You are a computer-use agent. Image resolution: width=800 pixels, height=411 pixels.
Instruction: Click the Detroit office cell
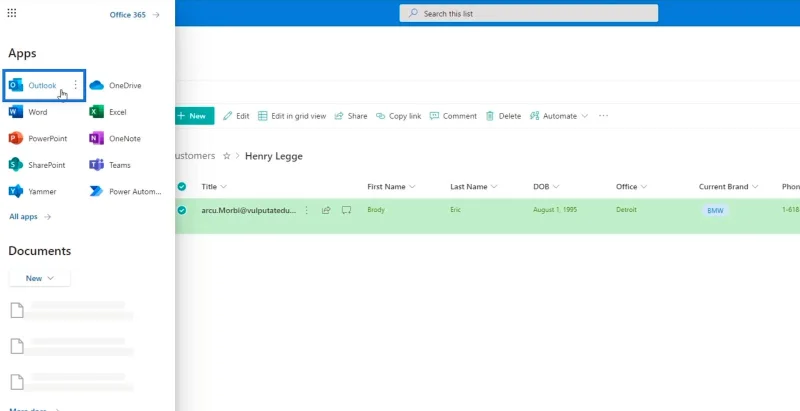coord(626,210)
